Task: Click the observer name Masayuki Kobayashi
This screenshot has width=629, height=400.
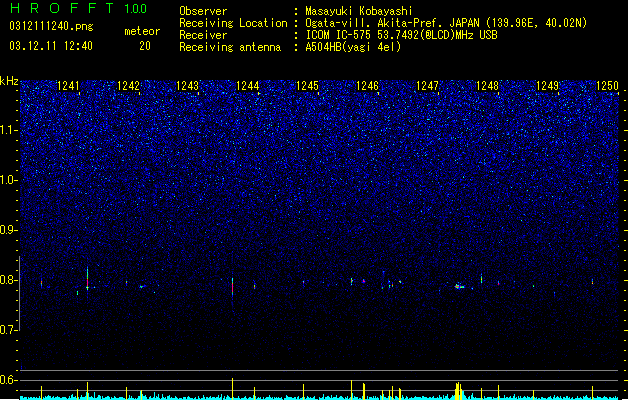Action: pyautogui.click(x=359, y=11)
